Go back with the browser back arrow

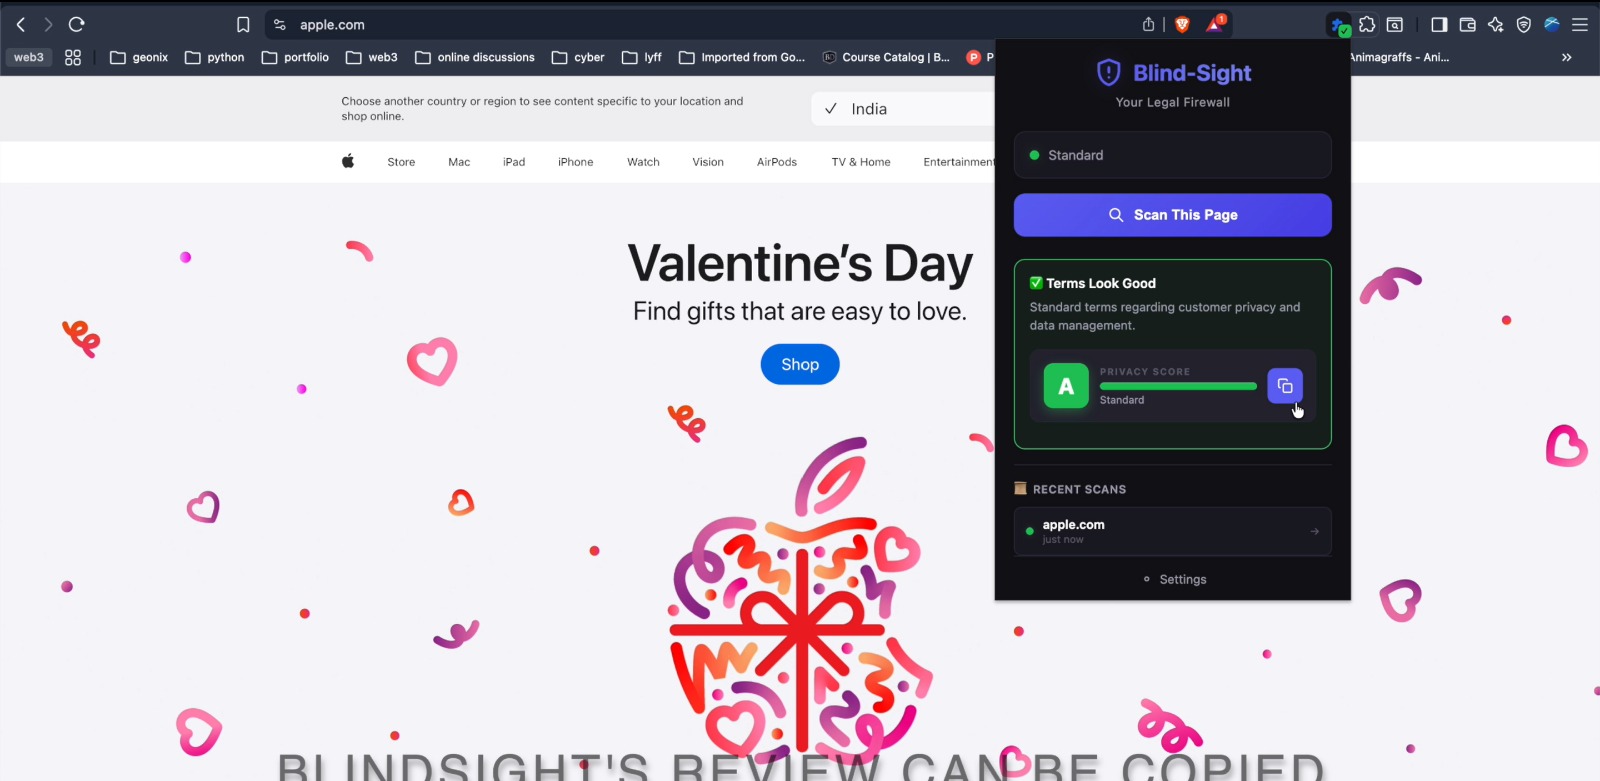[x=21, y=24]
